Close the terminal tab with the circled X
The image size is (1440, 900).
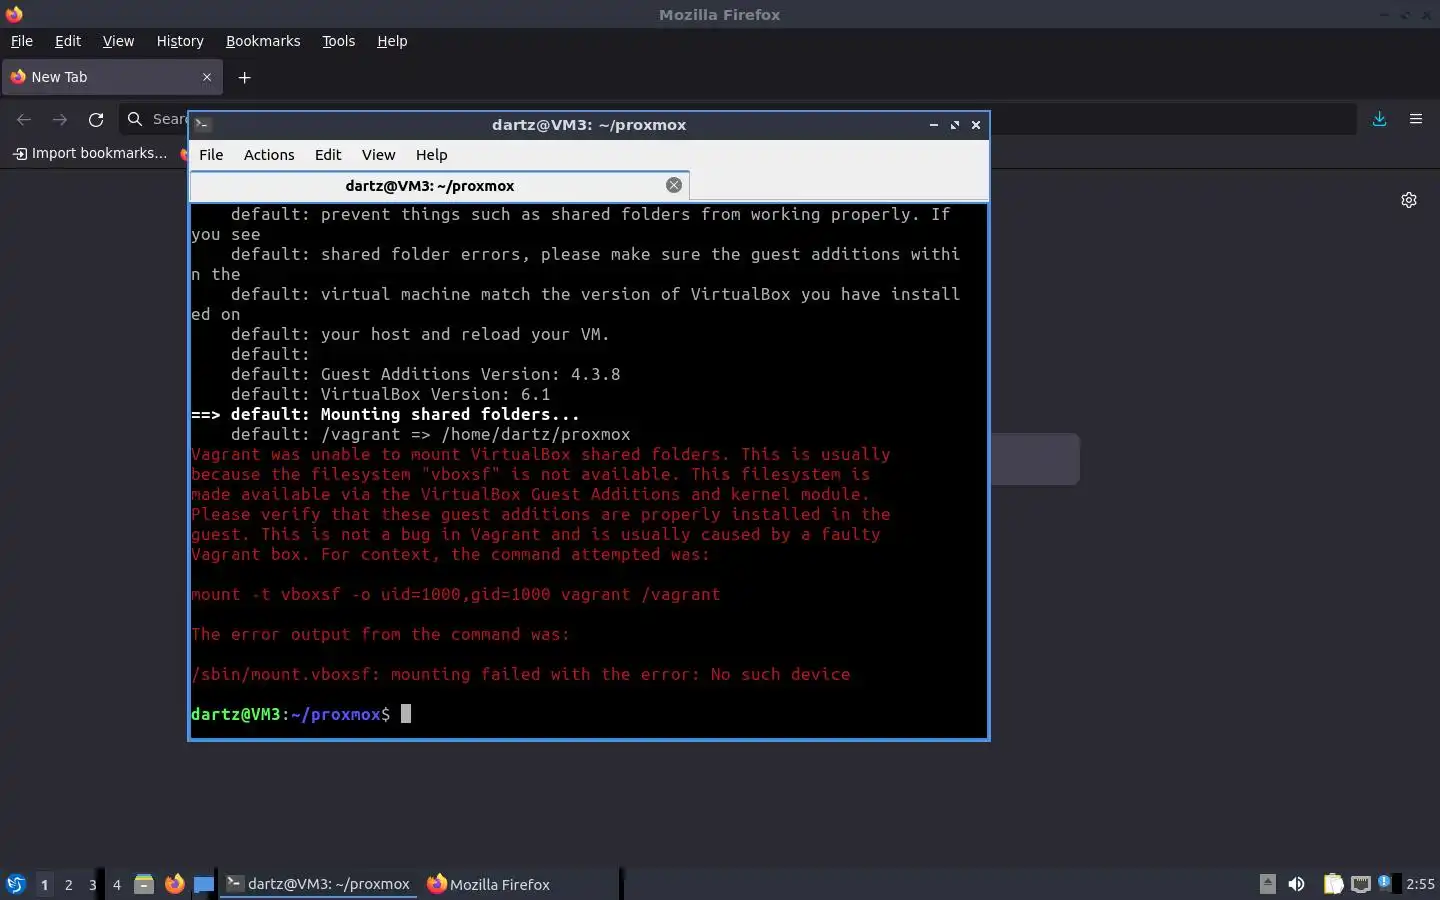(674, 185)
